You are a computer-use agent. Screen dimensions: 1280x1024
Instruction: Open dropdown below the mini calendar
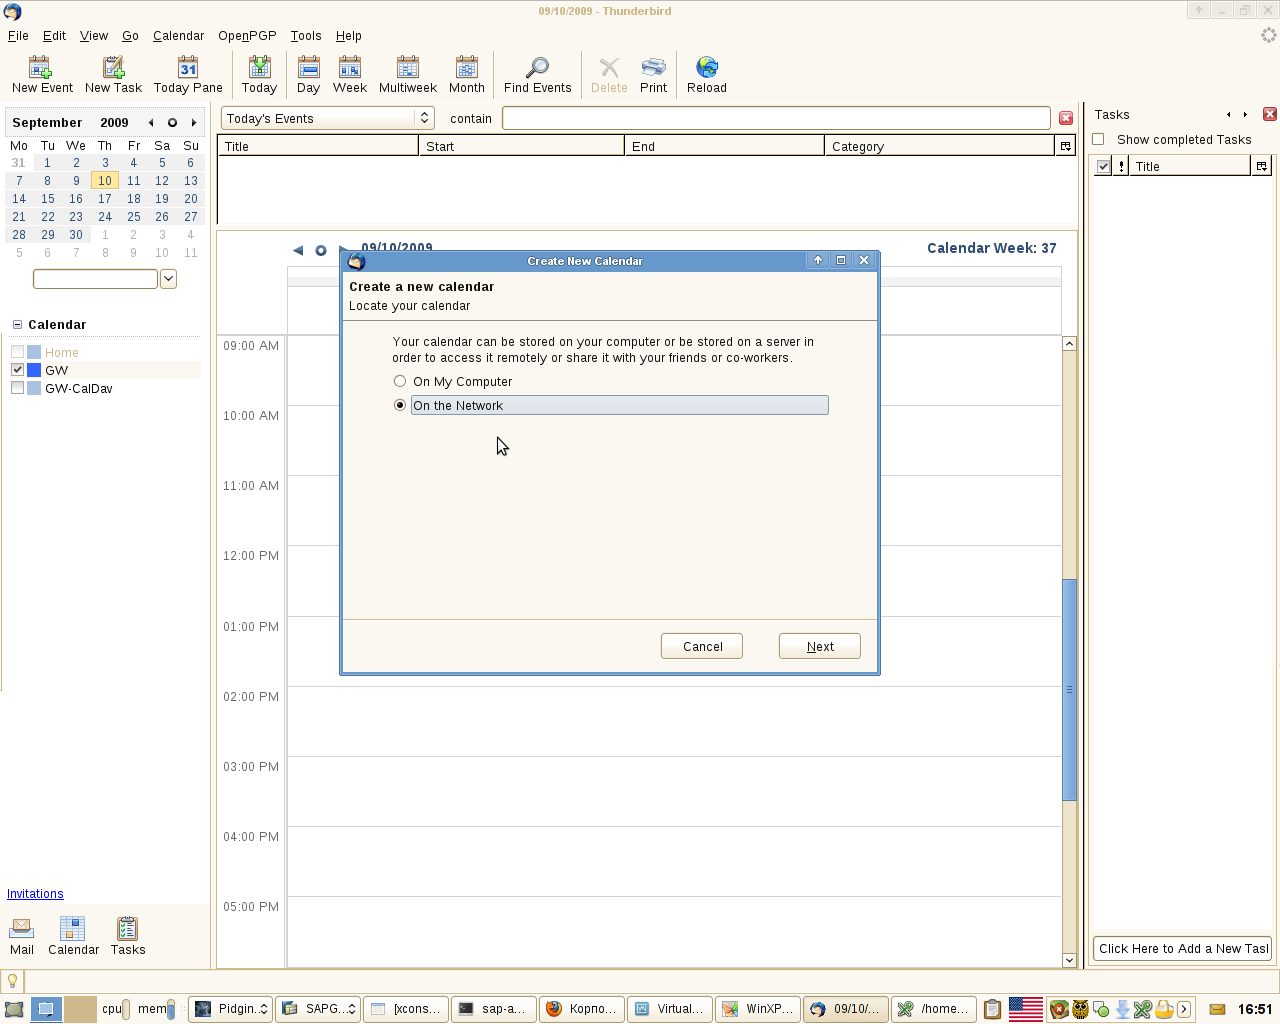pyautogui.click(x=168, y=279)
